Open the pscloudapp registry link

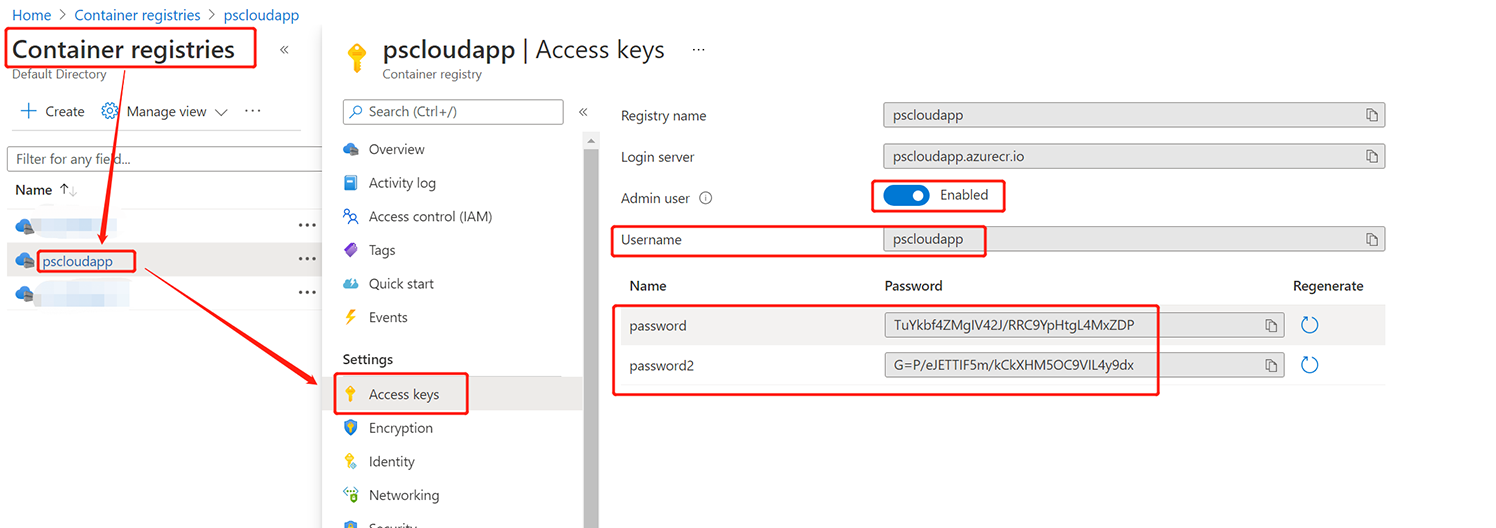pyautogui.click(x=77, y=262)
